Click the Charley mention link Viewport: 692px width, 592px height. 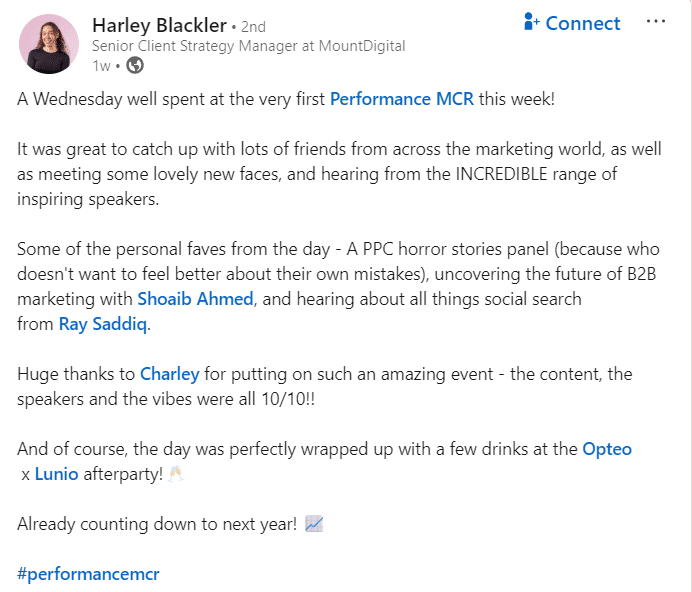pos(169,375)
